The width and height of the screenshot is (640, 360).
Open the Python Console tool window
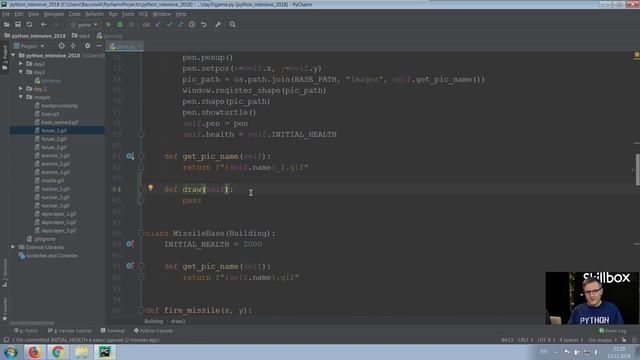[153, 331]
